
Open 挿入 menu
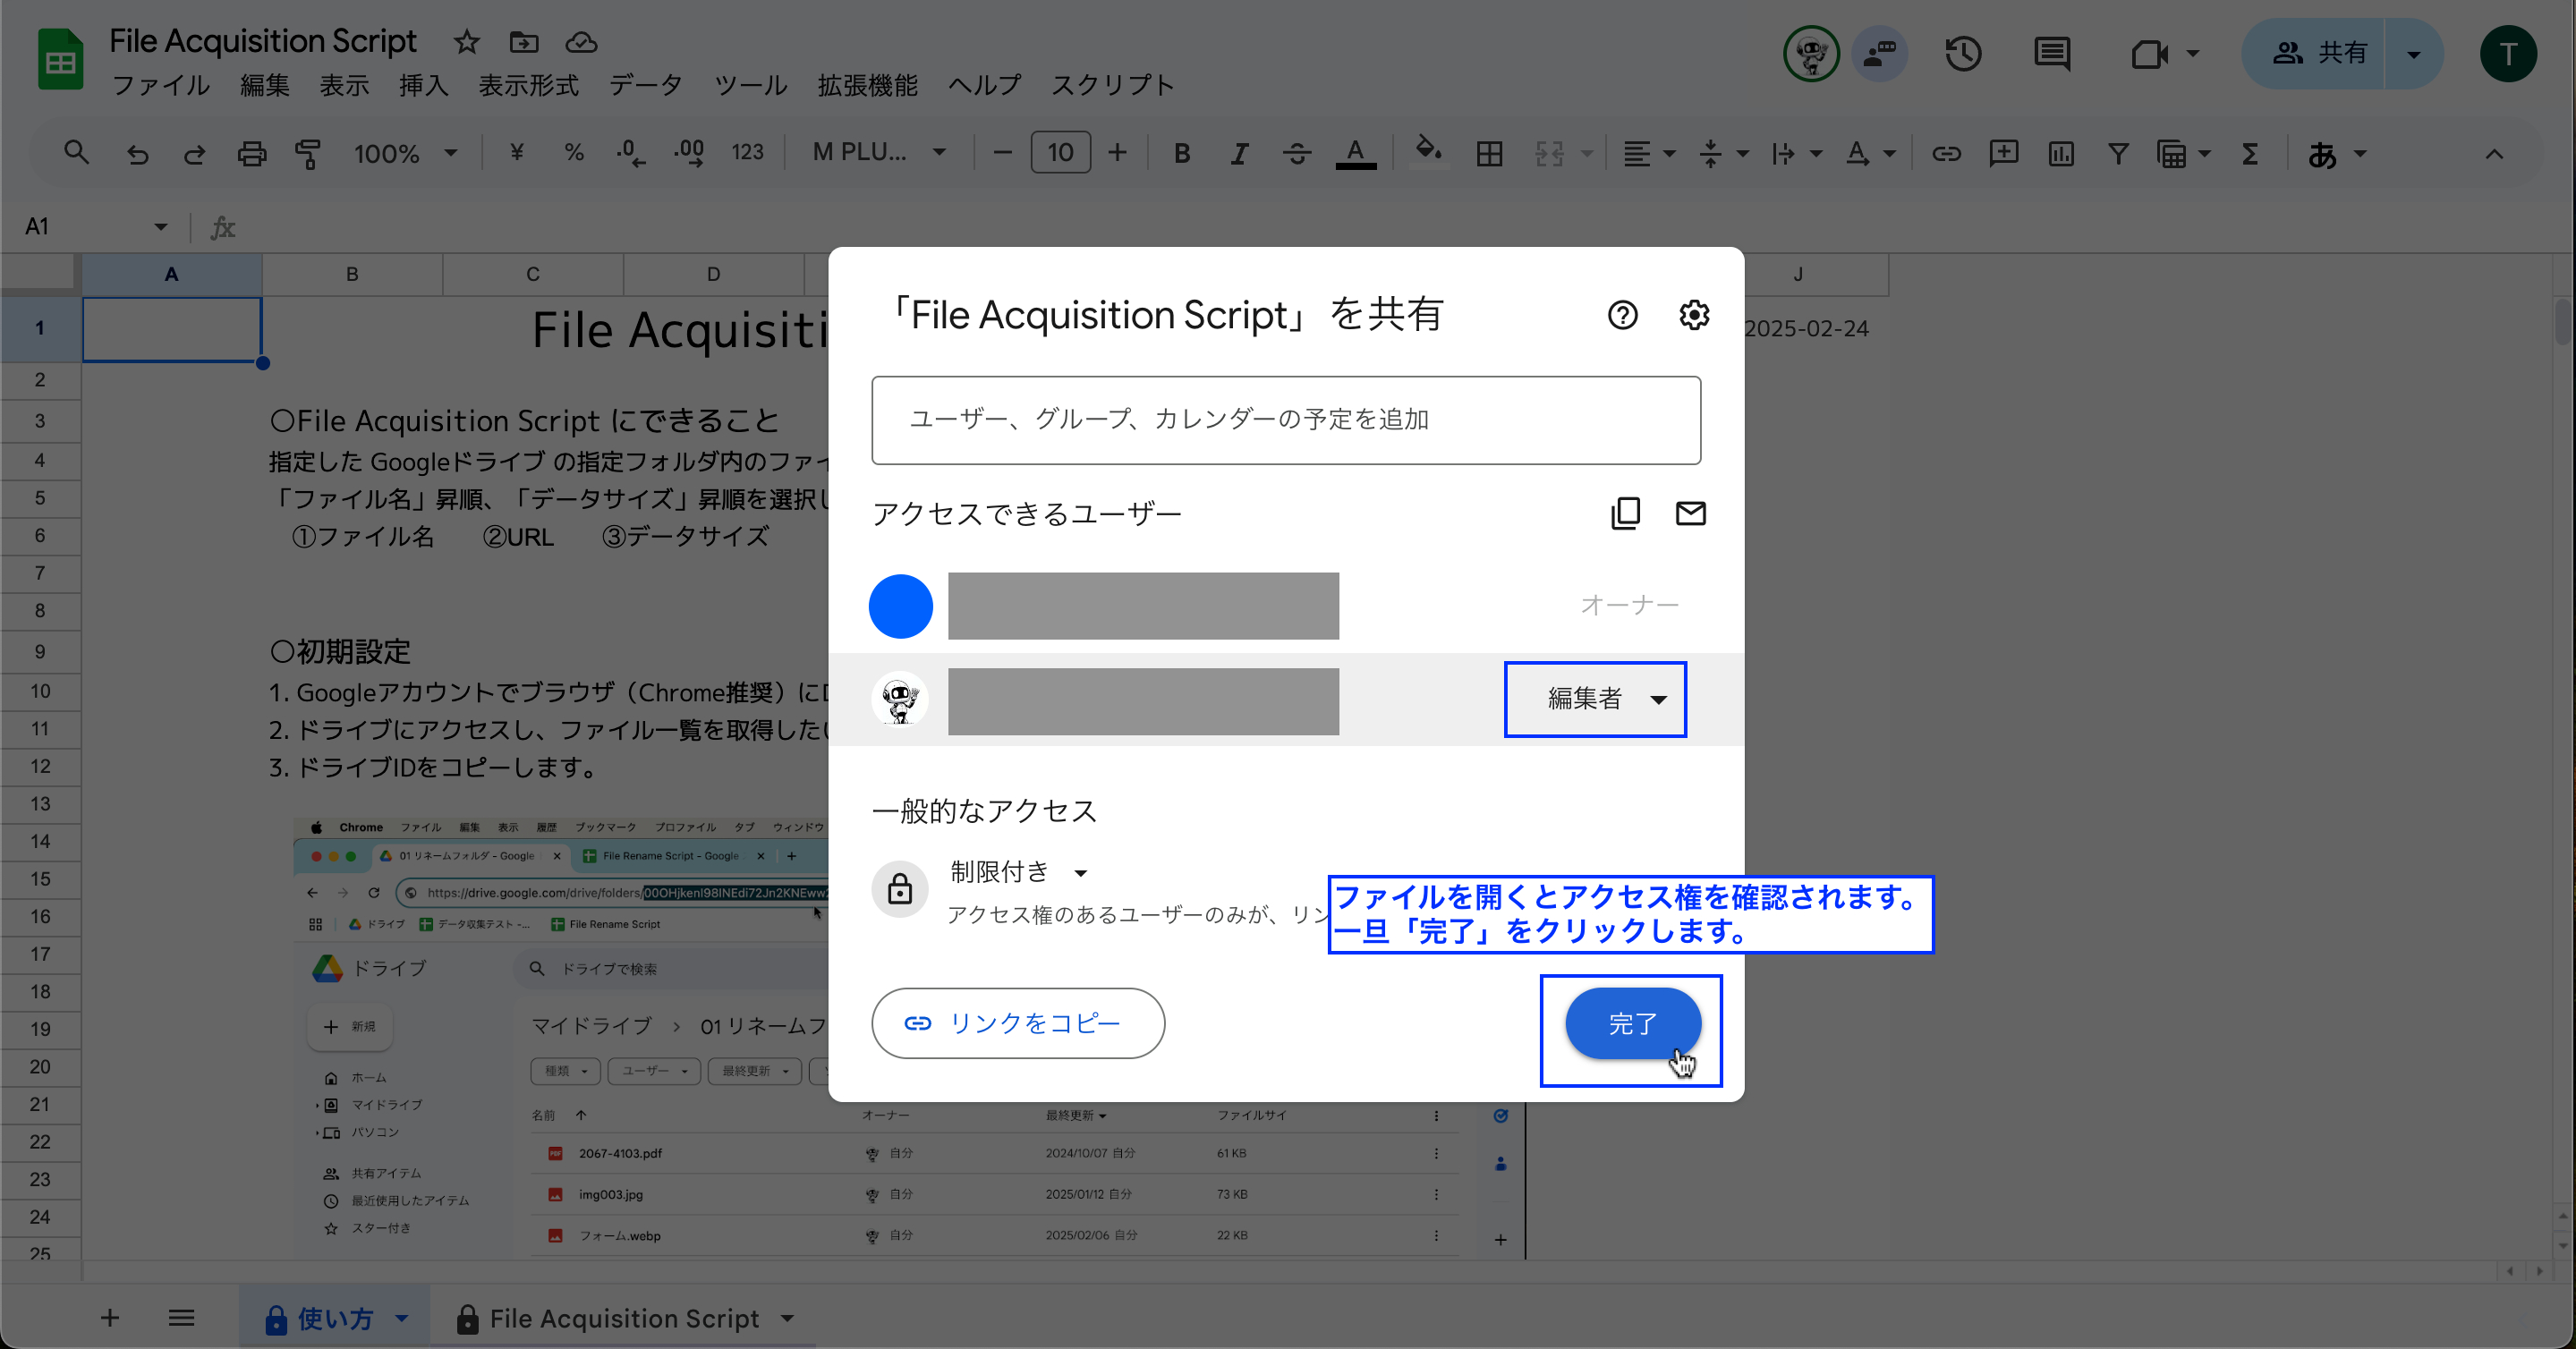(x=424, y=86)
